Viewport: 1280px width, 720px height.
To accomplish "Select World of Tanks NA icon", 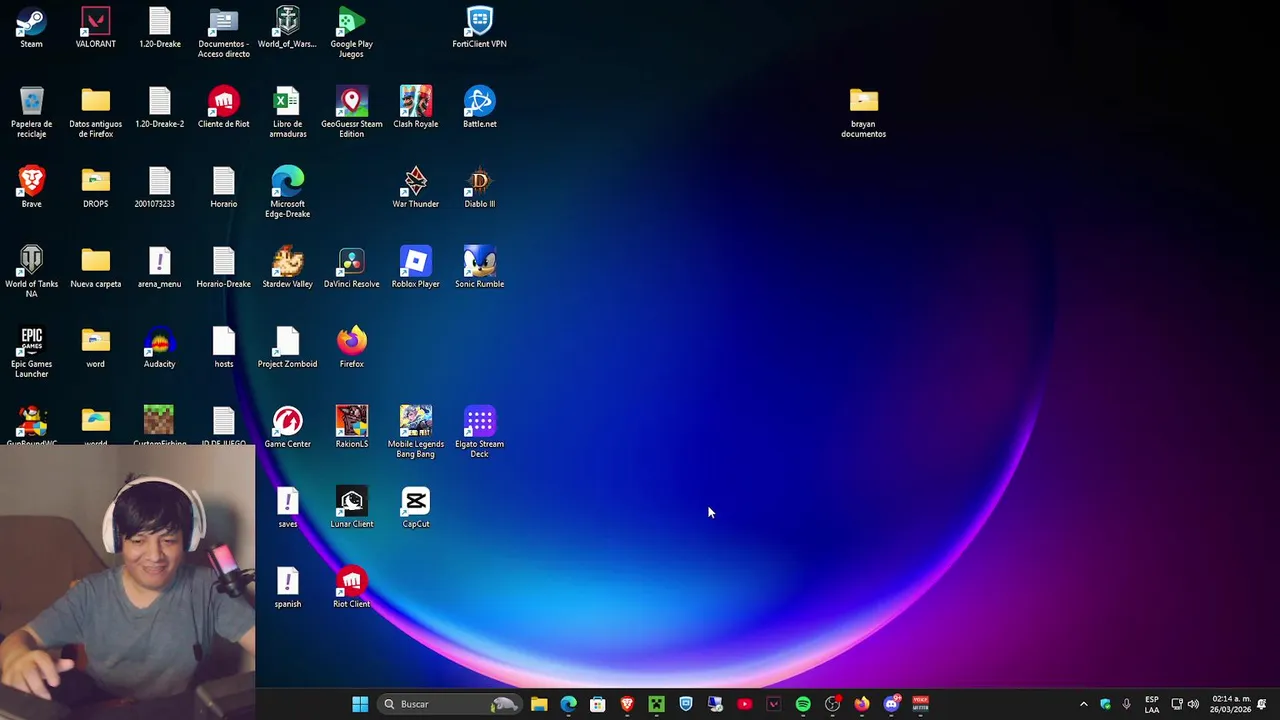I will coord(31,272).
